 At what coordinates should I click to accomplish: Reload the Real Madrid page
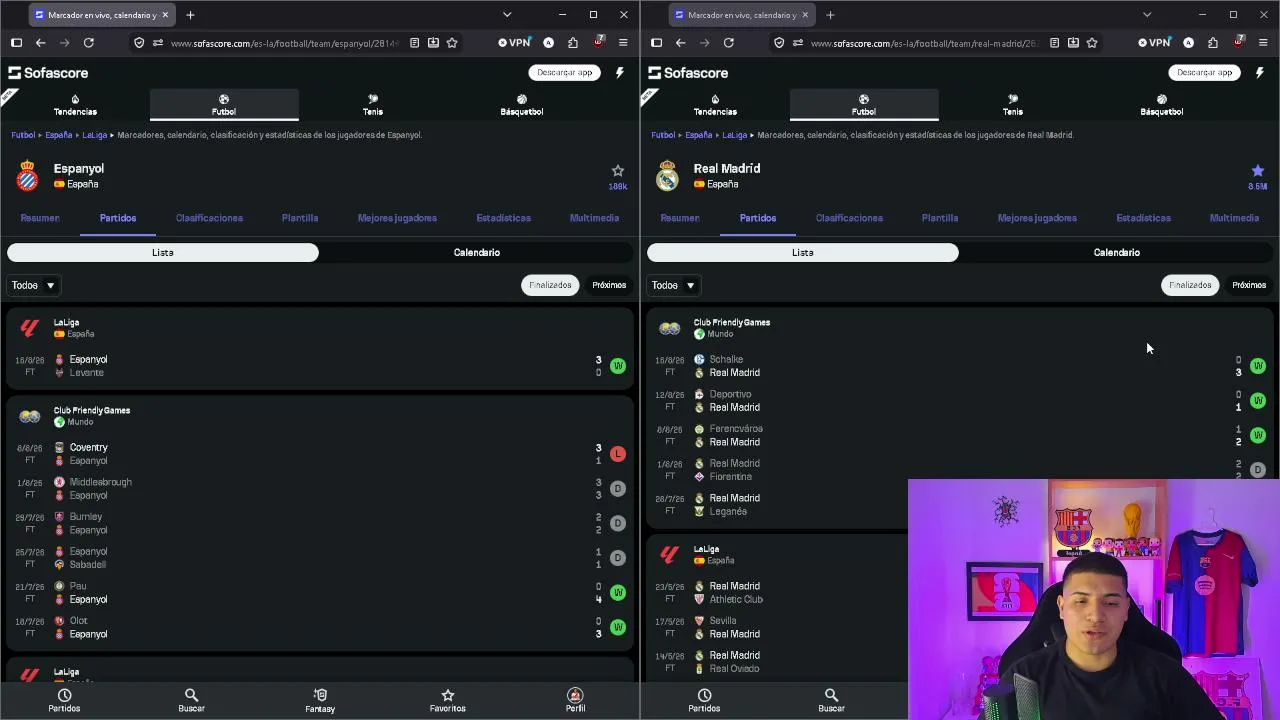(x=729, y=43)
